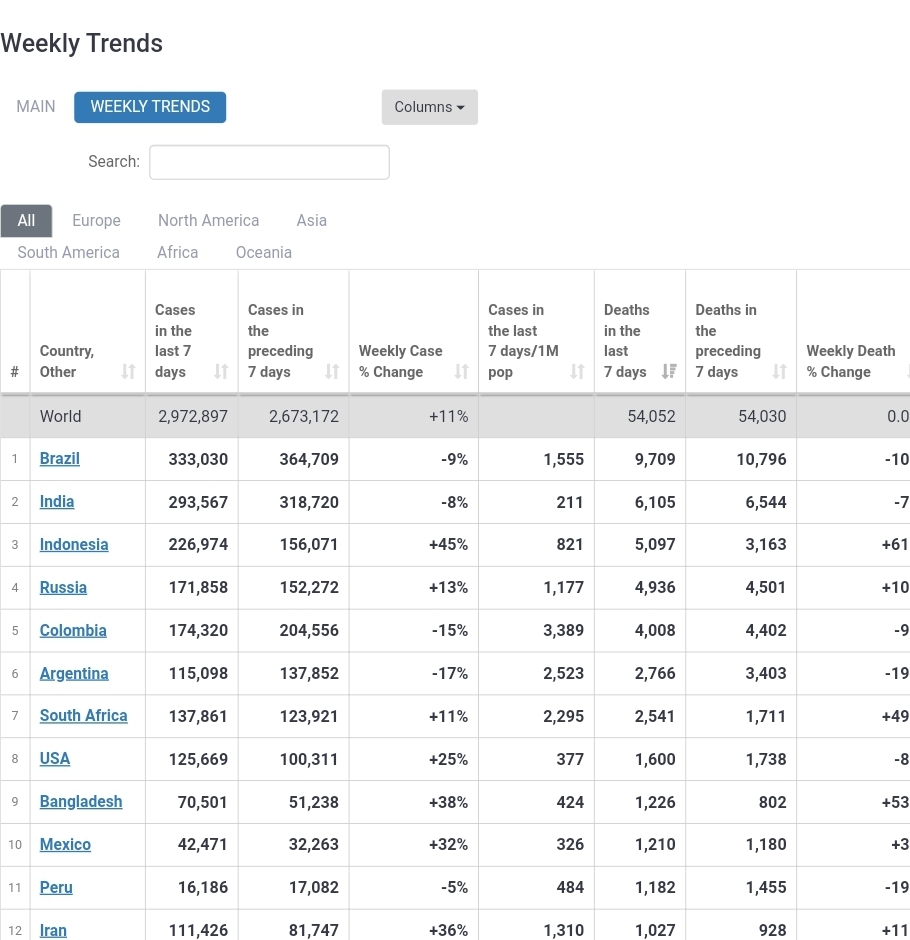
Task: Filter by South America region
Action: click(68, 253)
